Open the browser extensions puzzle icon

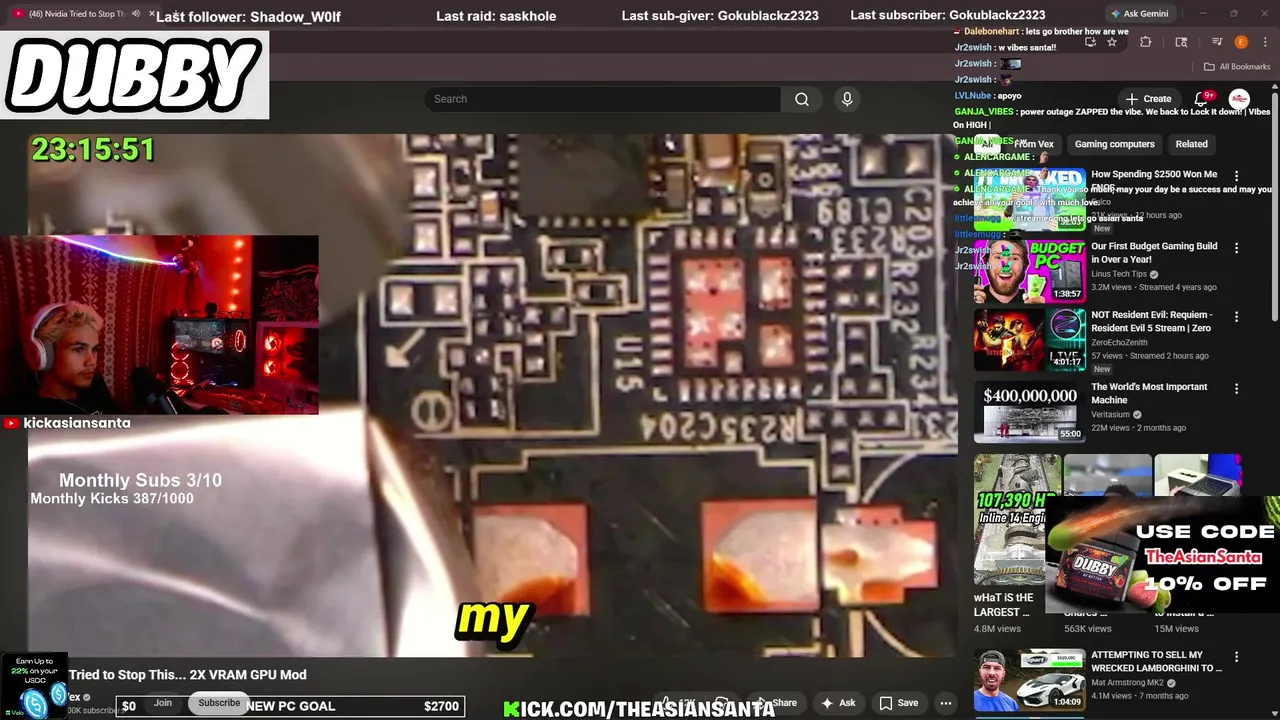click(1146, 42)
